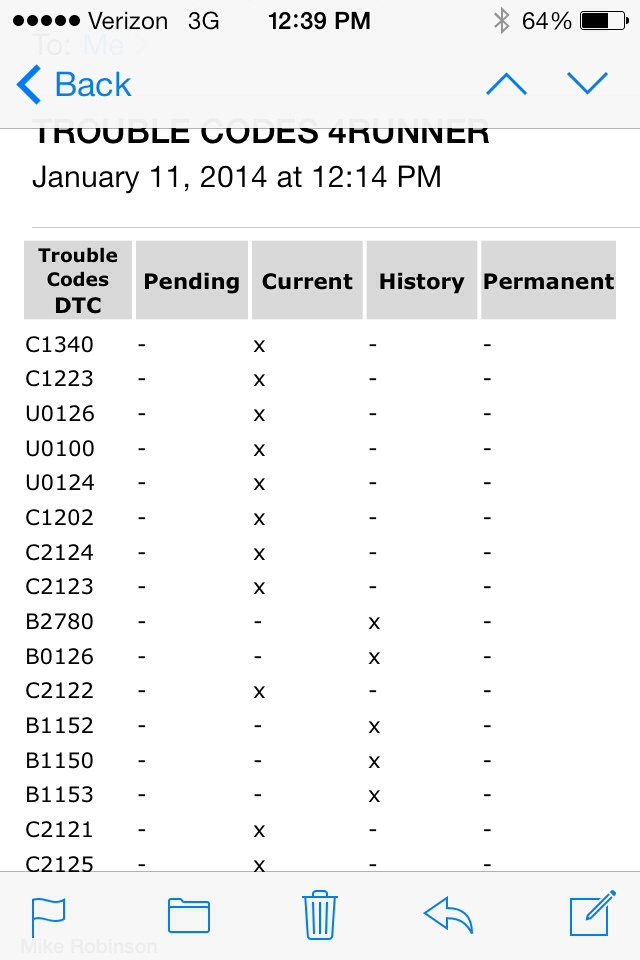The height and width of the screenshot is (960, 640).
Task: Compose new message with pencil icon
Action: coord(592,913)
